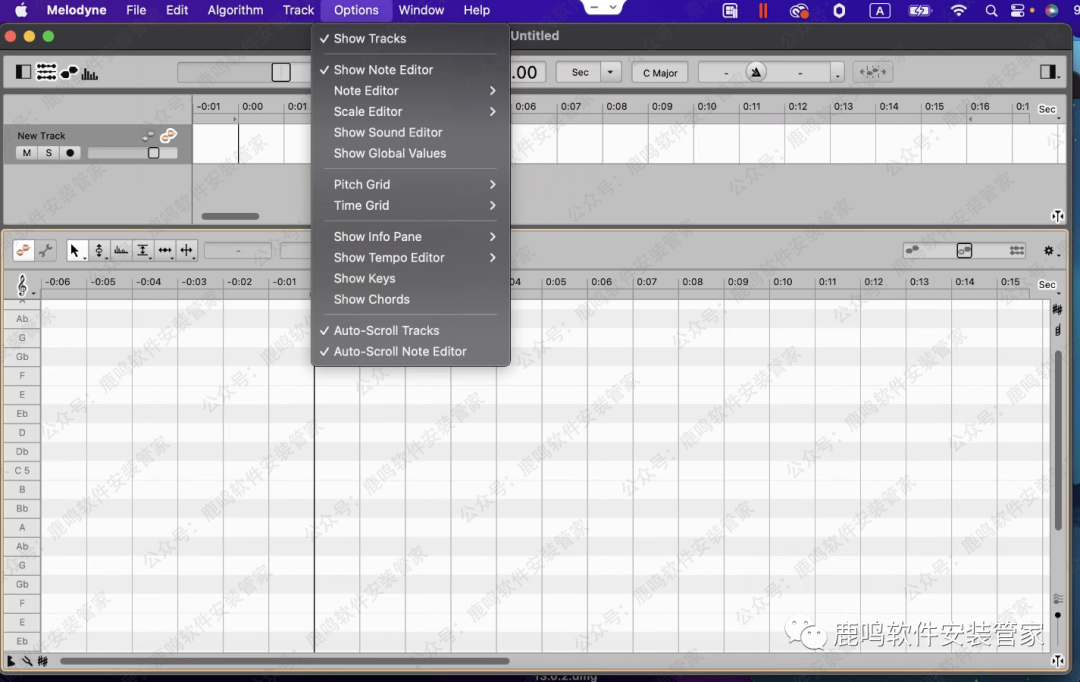The width and height of the screenshot is (1080, 682).
Task: Arm recording on New Track
Action: click(70, 153)
